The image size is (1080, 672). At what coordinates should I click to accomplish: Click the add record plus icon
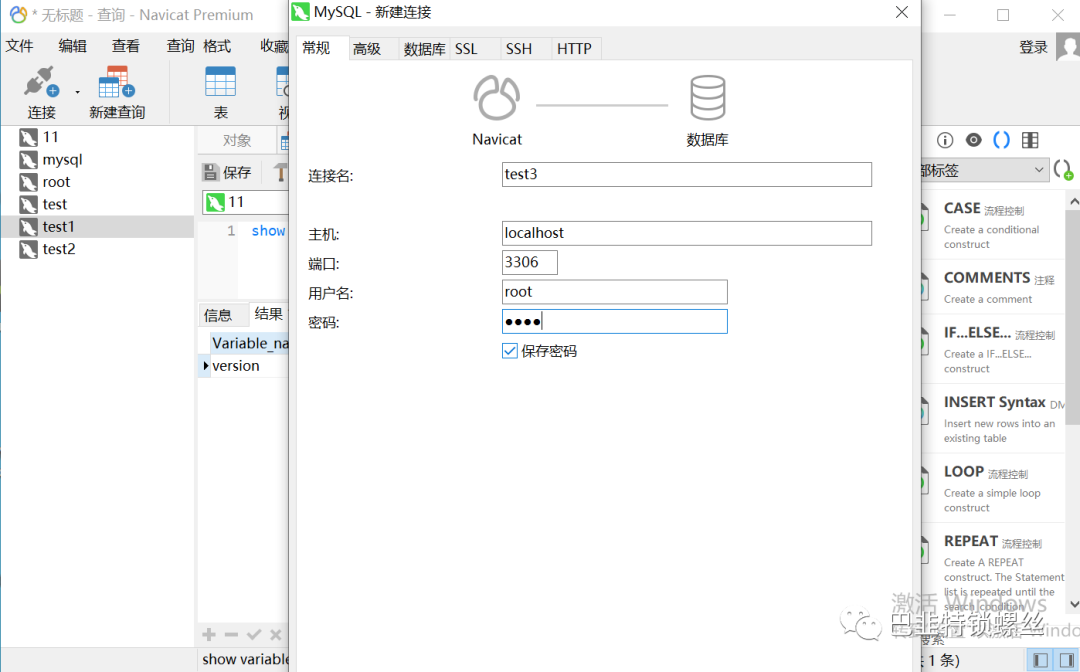(209, 635)
